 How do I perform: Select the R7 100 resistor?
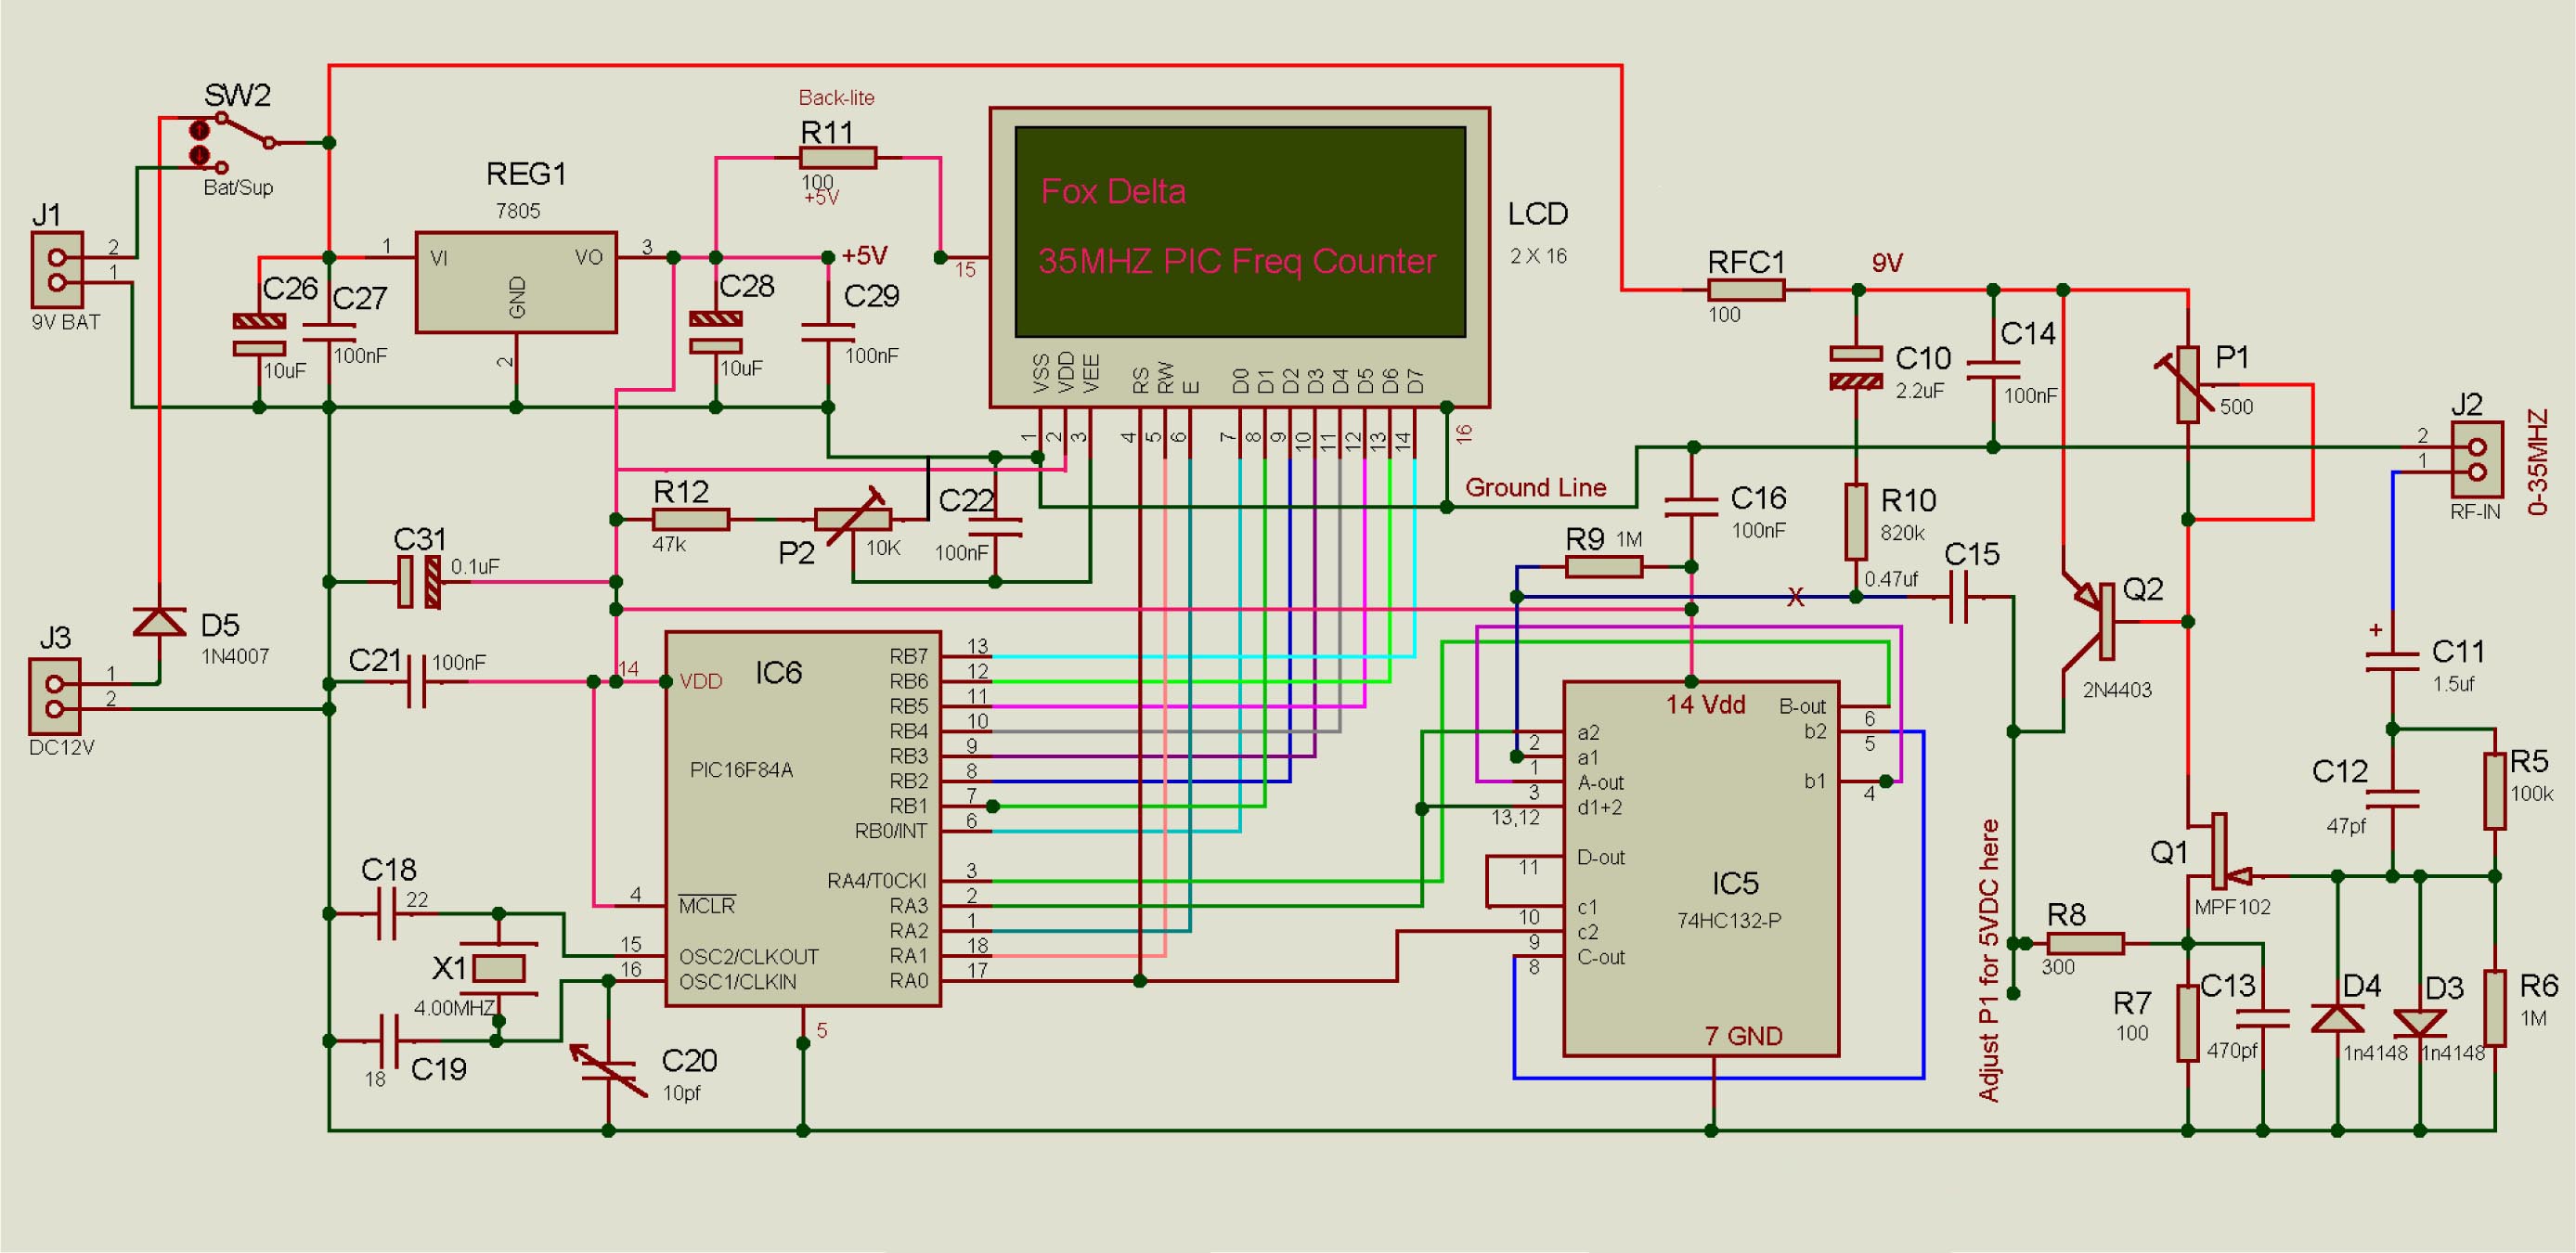(2188, 1022)
